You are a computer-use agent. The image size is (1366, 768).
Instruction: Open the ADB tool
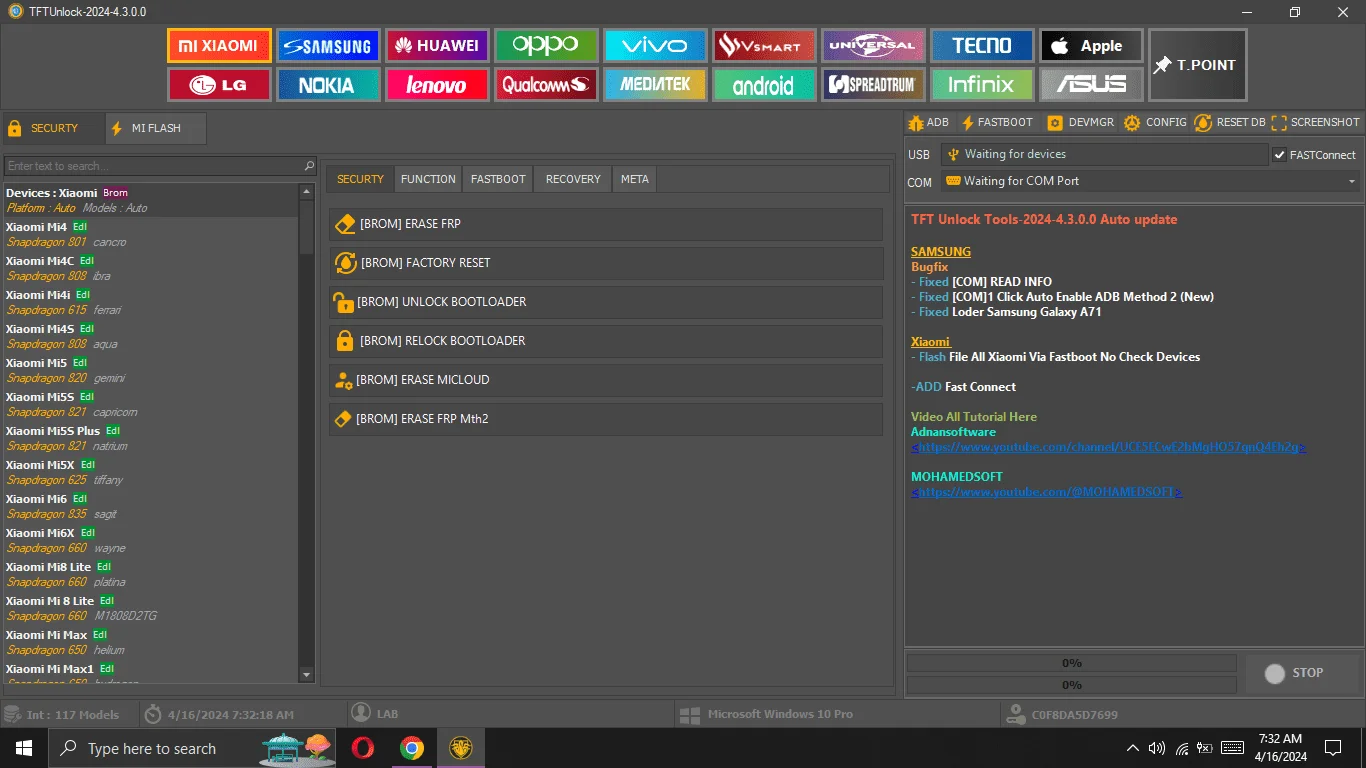pos(928,122)
